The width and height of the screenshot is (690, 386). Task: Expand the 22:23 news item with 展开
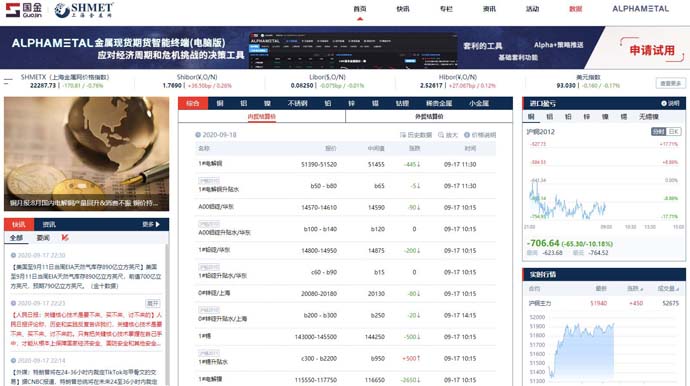pyautogui.click(x=153, y=303)
